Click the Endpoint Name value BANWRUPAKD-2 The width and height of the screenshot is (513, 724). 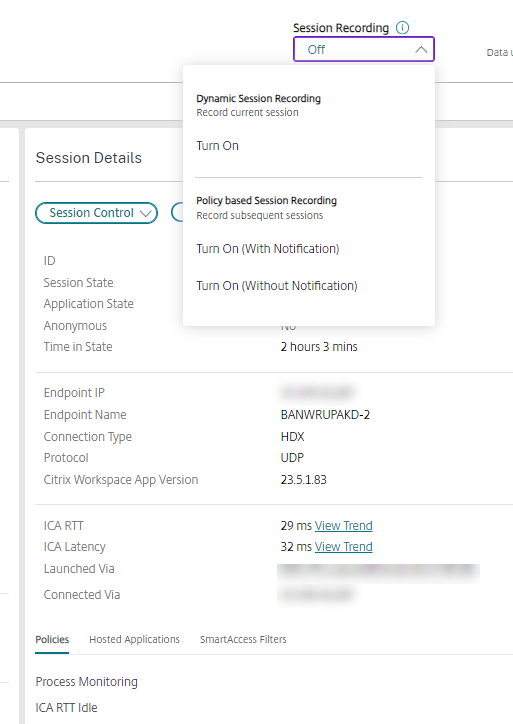coord(325,415)
